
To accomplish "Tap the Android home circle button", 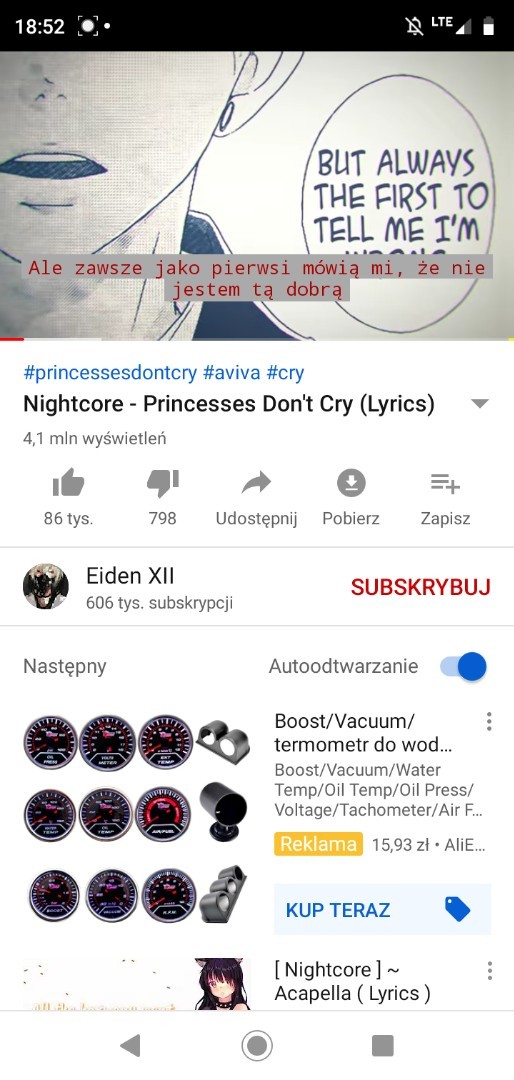I will tap(257, 1046).
